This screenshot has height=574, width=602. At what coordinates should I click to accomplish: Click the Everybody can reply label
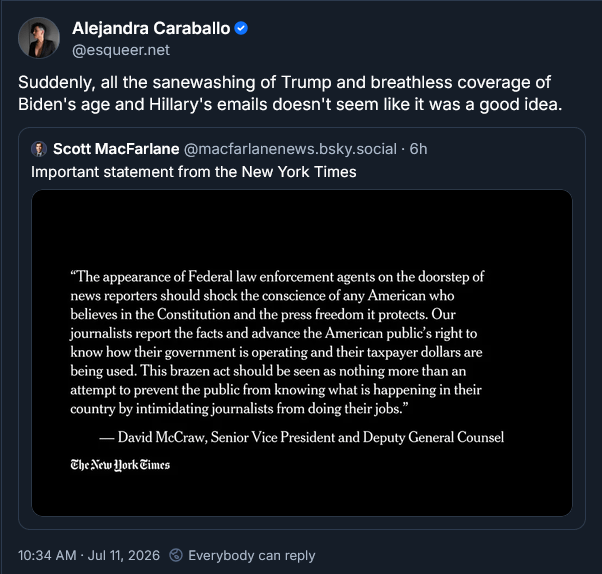[251, 555]
